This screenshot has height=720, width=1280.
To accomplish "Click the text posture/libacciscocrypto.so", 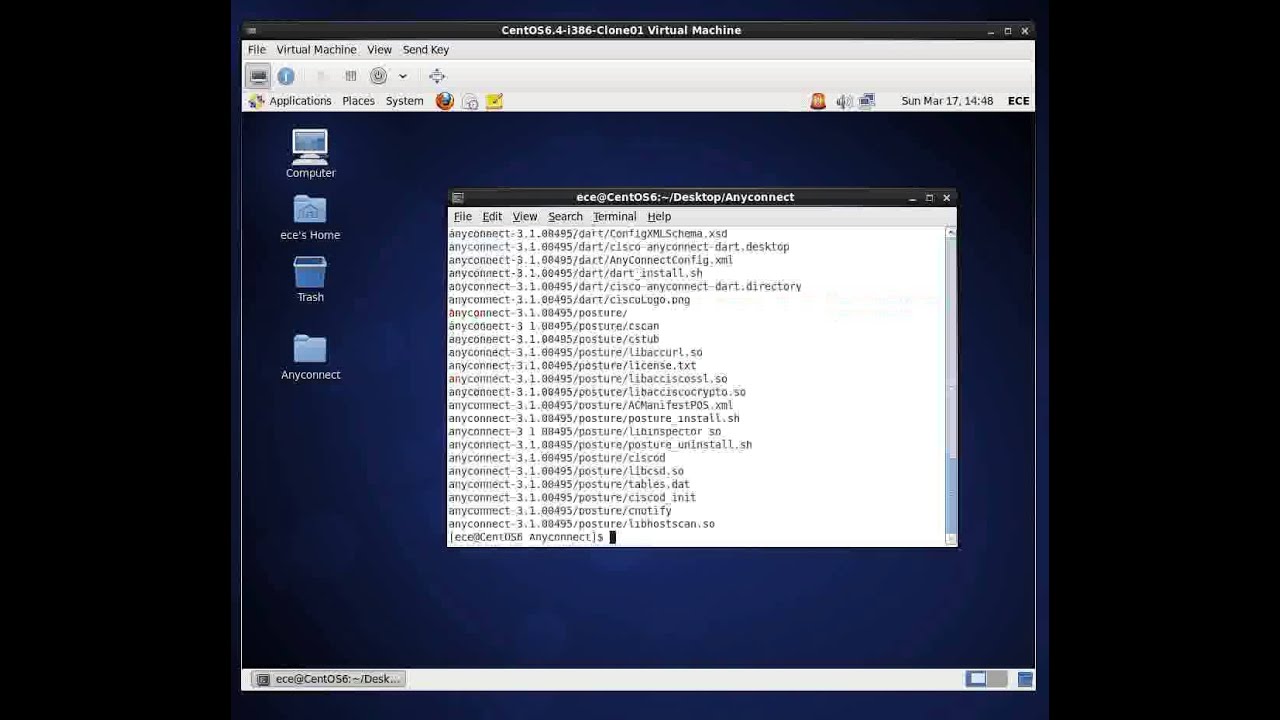I will [x=662, y=392].
